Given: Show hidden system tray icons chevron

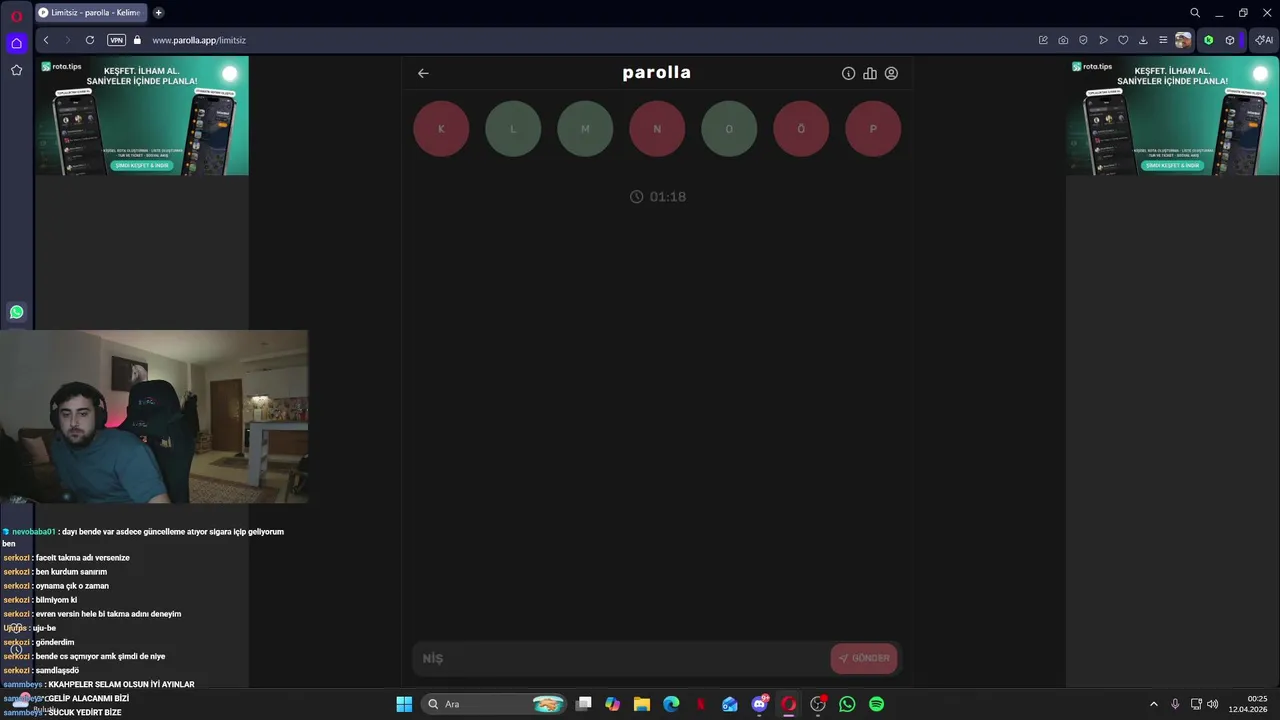Looking at the screenshot, I should tap(1154, 704).
